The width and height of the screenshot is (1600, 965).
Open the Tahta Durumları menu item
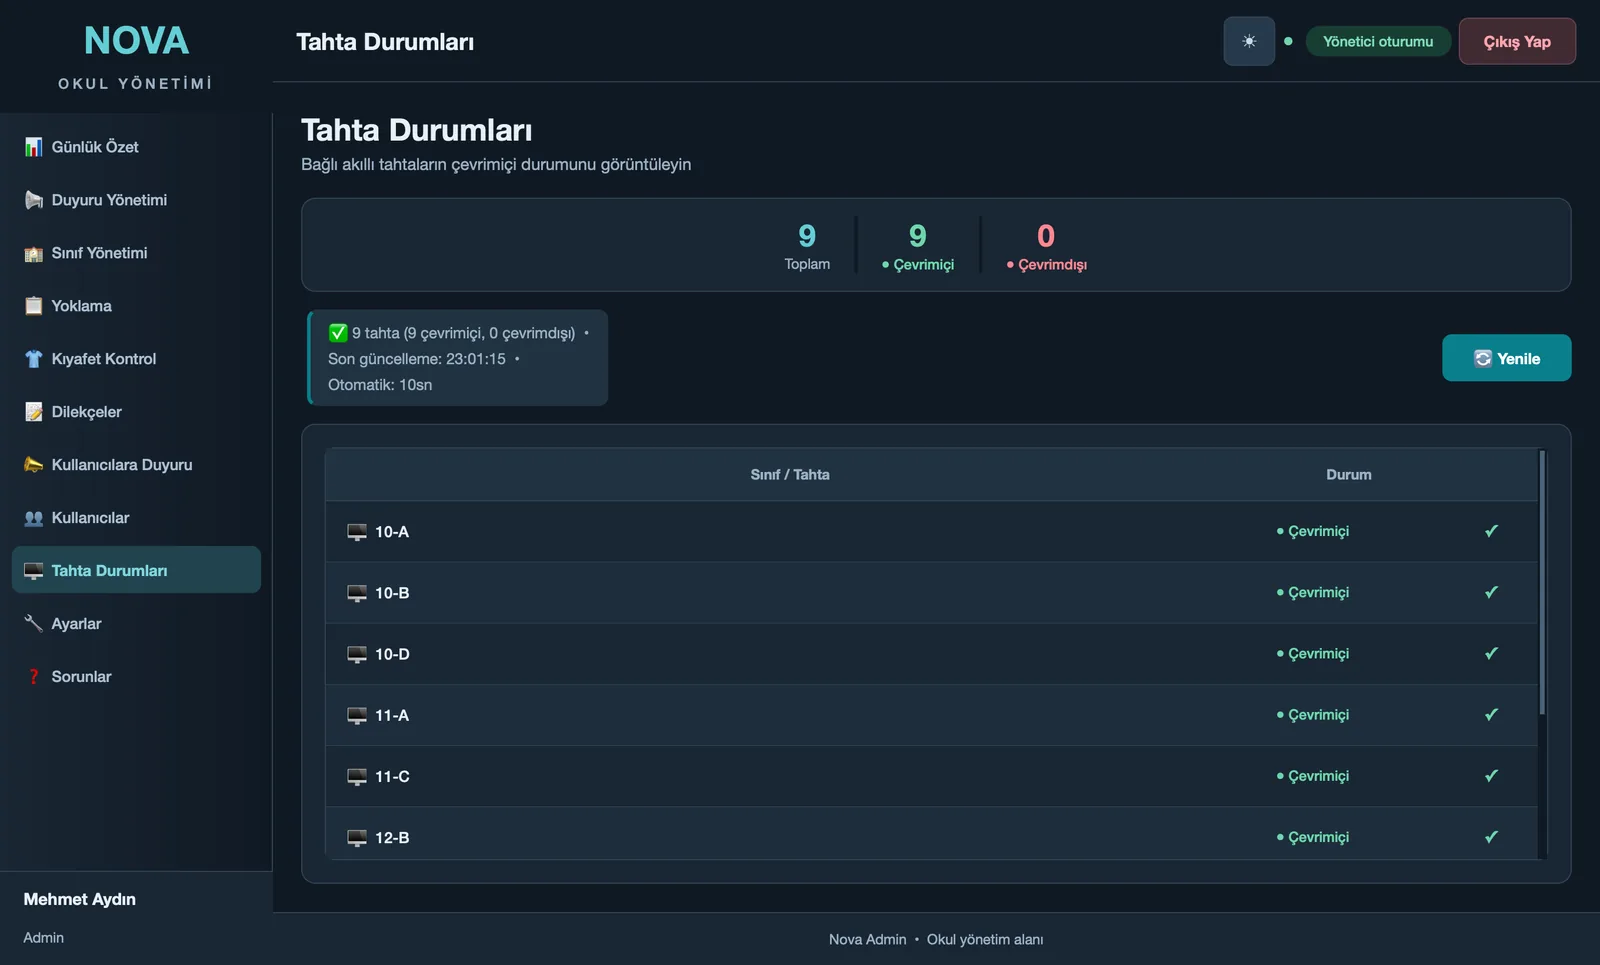coord(136,570)
